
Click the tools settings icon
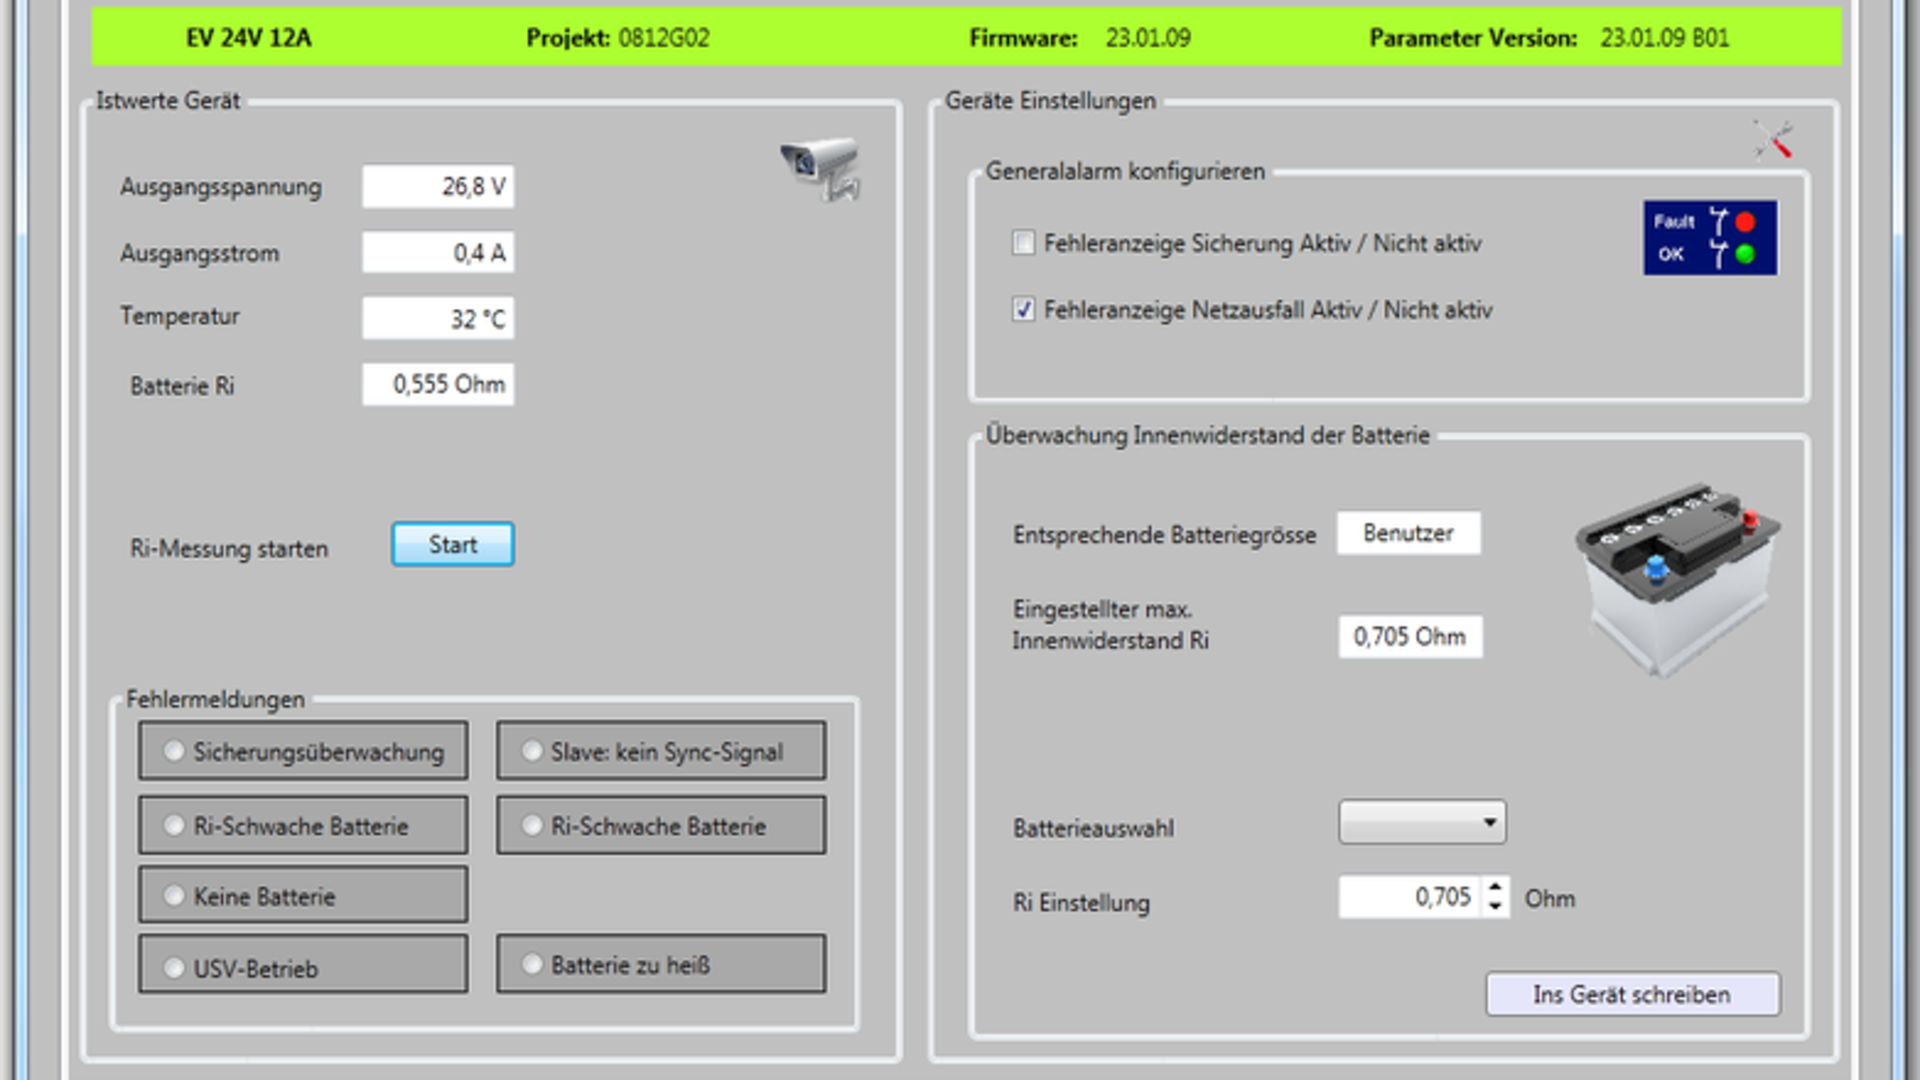click(x=1773, y=140)
